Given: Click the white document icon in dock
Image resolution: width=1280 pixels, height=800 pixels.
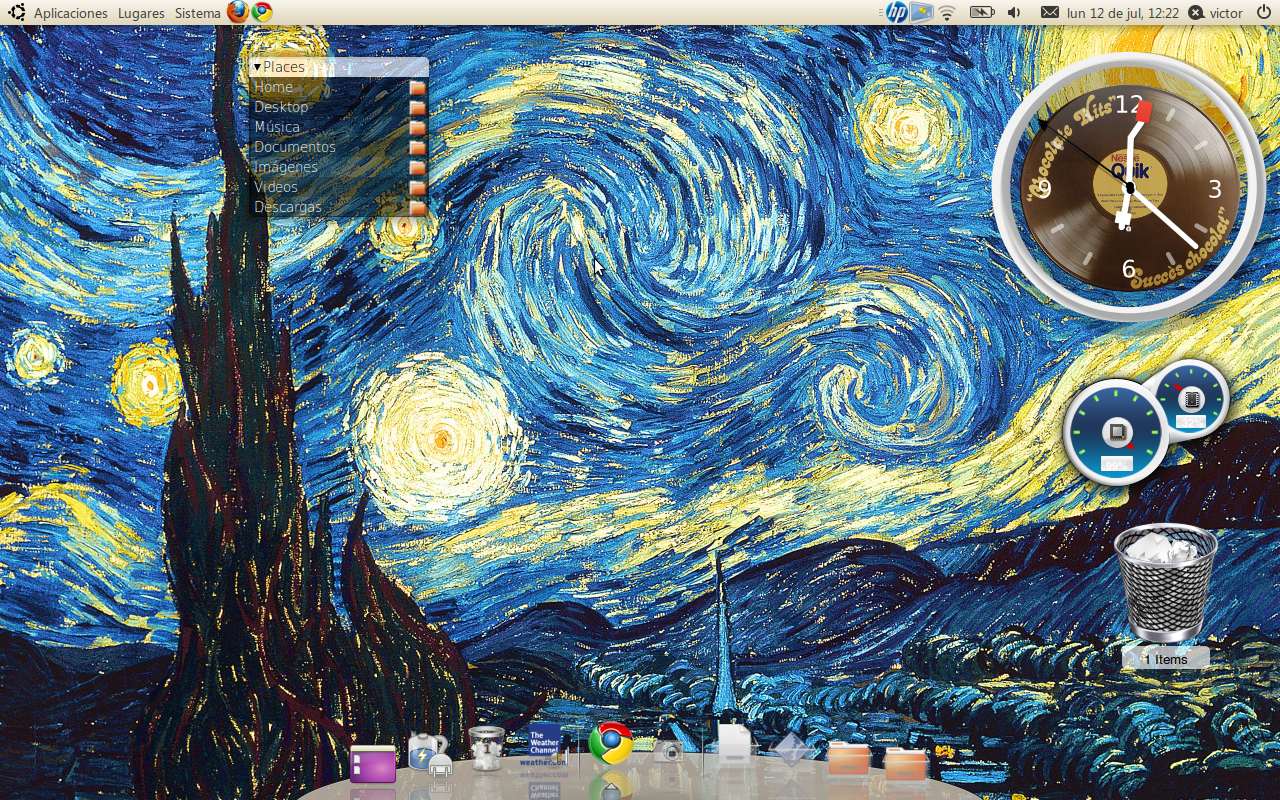Looking at the screenshot, I should 734,743.
